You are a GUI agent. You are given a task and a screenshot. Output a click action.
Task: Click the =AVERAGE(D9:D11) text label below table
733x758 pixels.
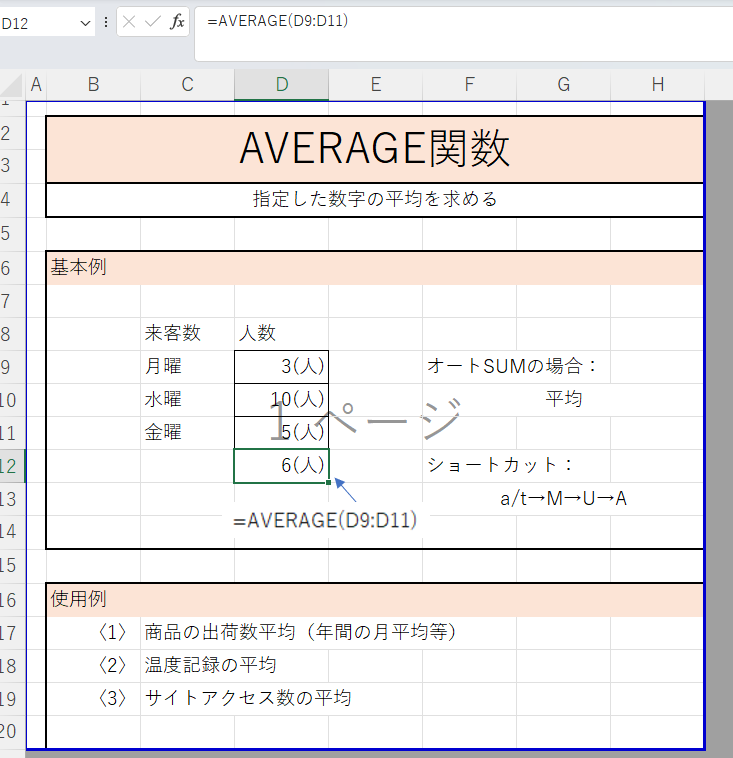click(325, 521)
